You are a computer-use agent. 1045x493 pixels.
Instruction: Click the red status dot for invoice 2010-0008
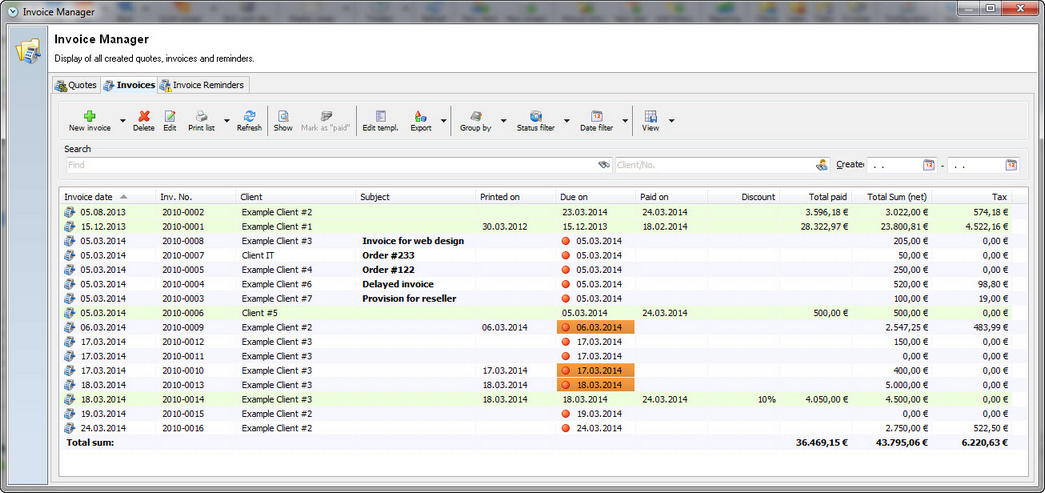pyautogui.click(x=566, y=241)
